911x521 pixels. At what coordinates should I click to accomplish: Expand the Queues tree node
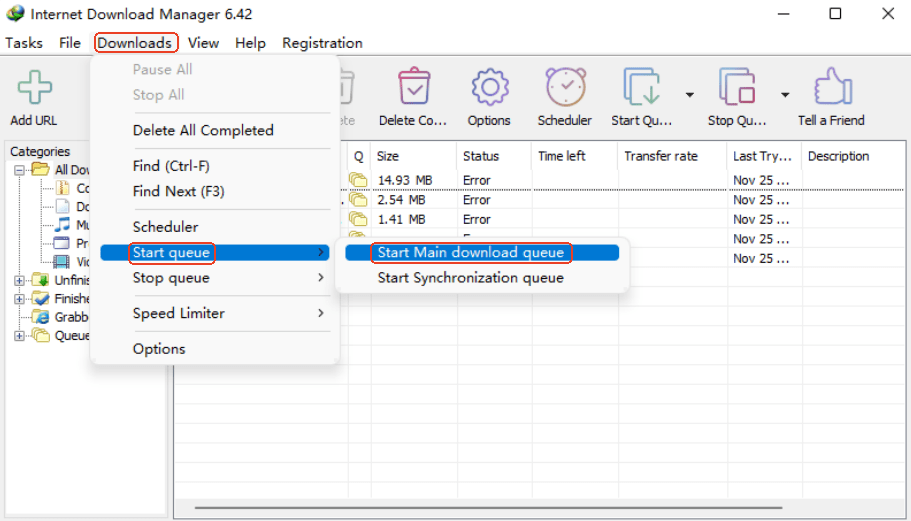click(20, 336)
